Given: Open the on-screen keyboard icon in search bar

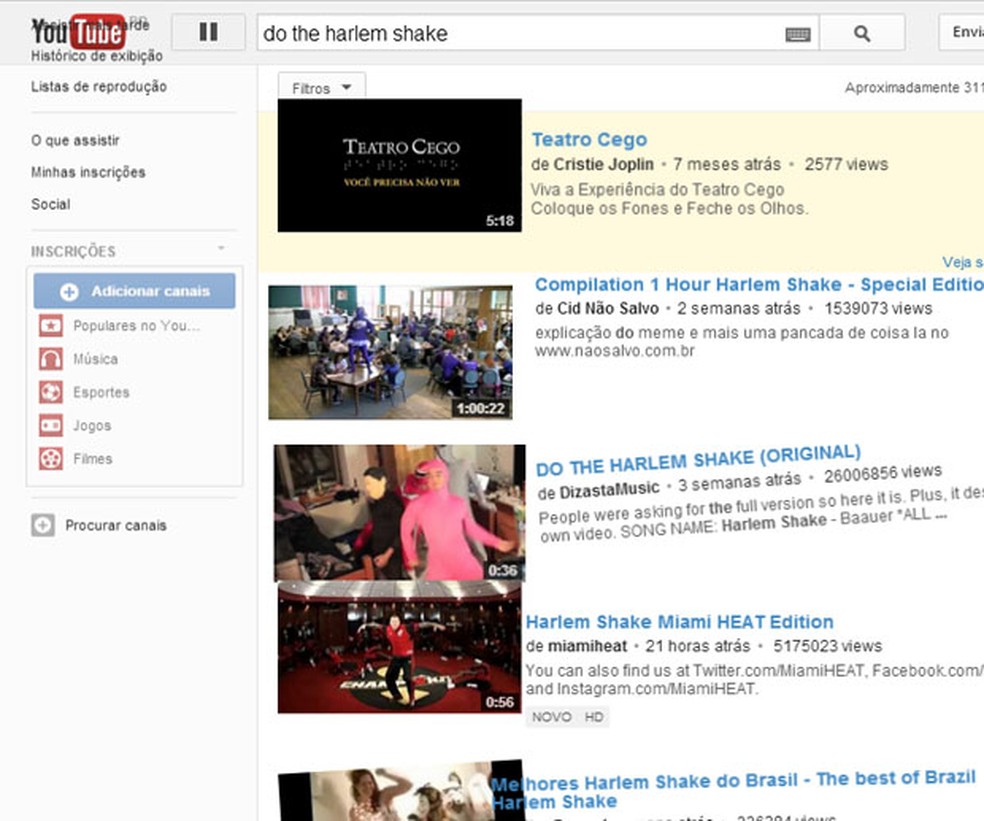Looking at the screenshot, I should [797, 32].
